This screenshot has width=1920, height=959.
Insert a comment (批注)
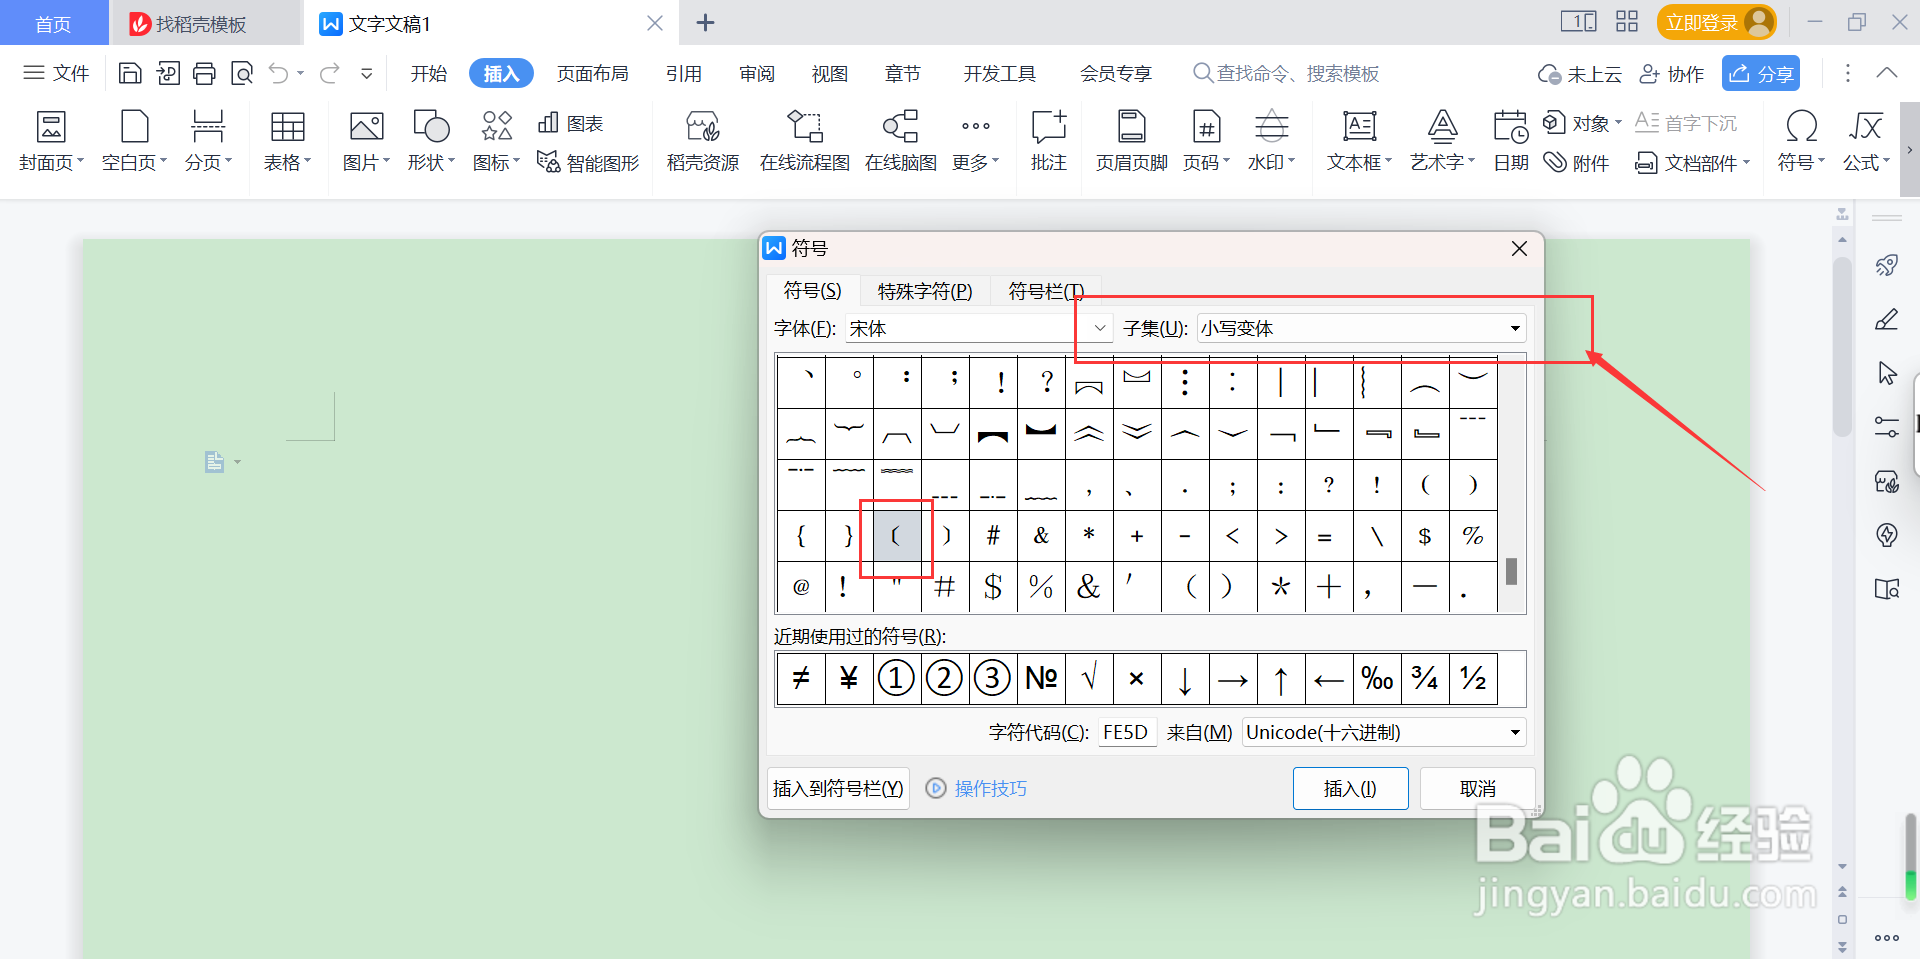tap(1049, 140)
